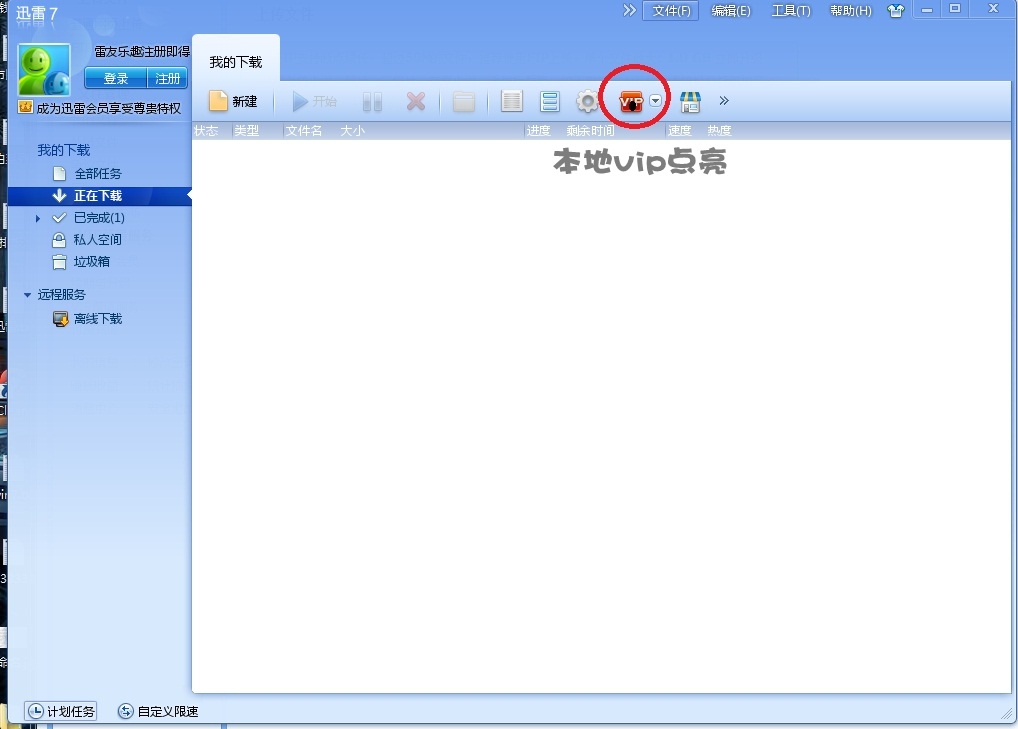Click the red VIP toolbar icon

pos(631,101)
